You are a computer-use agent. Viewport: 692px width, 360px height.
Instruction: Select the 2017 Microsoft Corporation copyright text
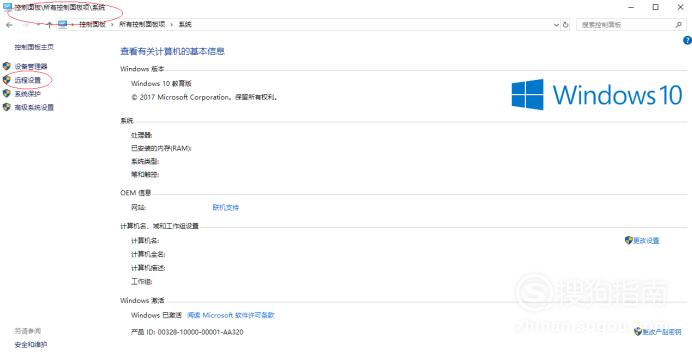point(204,97)
